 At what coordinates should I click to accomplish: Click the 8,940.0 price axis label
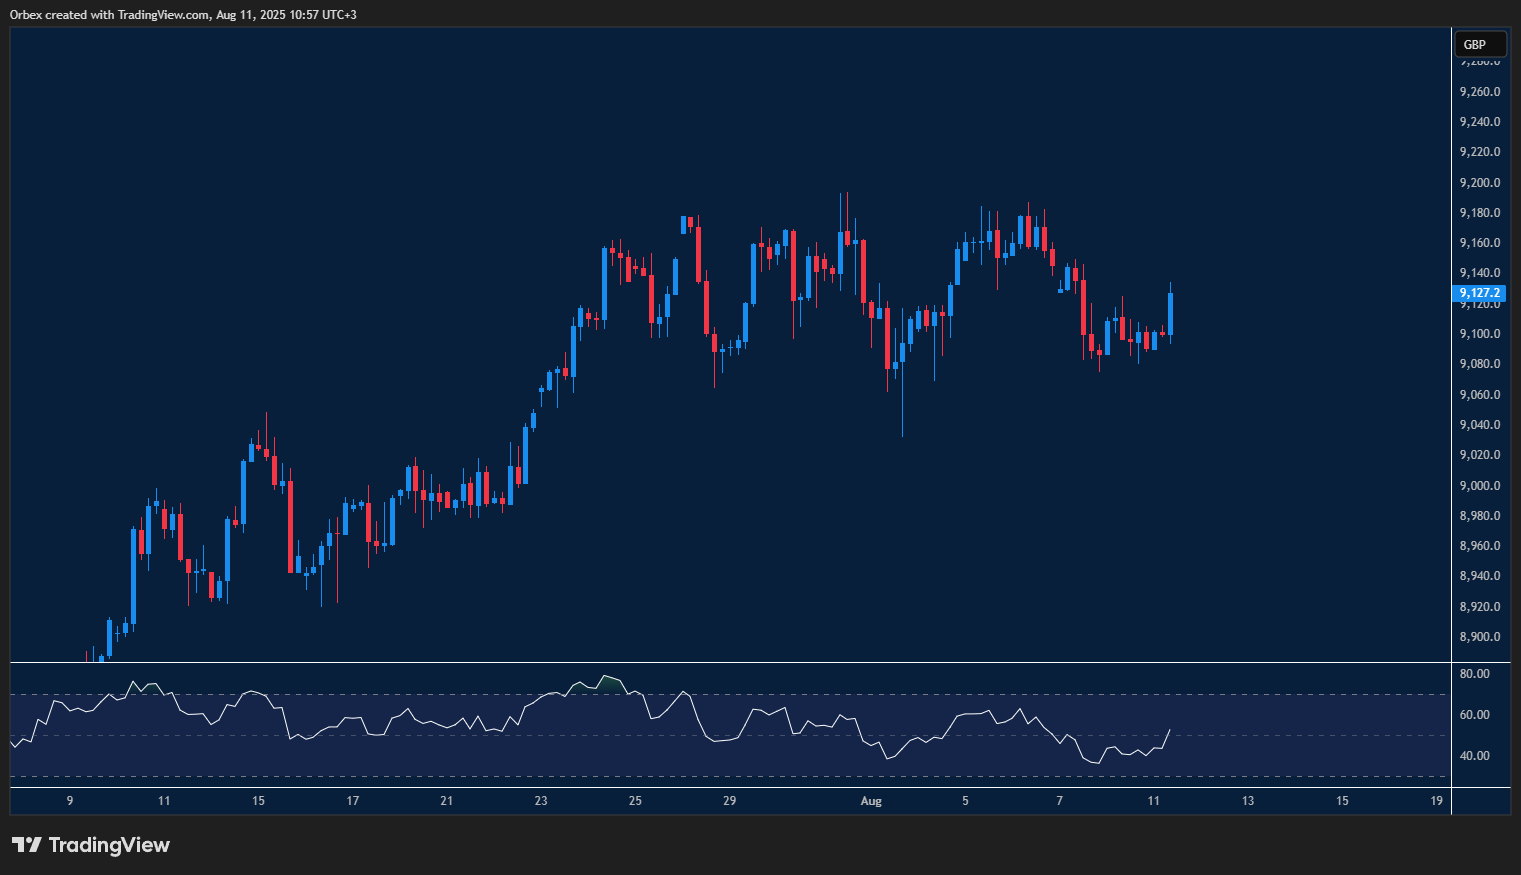(x=1480, y=576)
